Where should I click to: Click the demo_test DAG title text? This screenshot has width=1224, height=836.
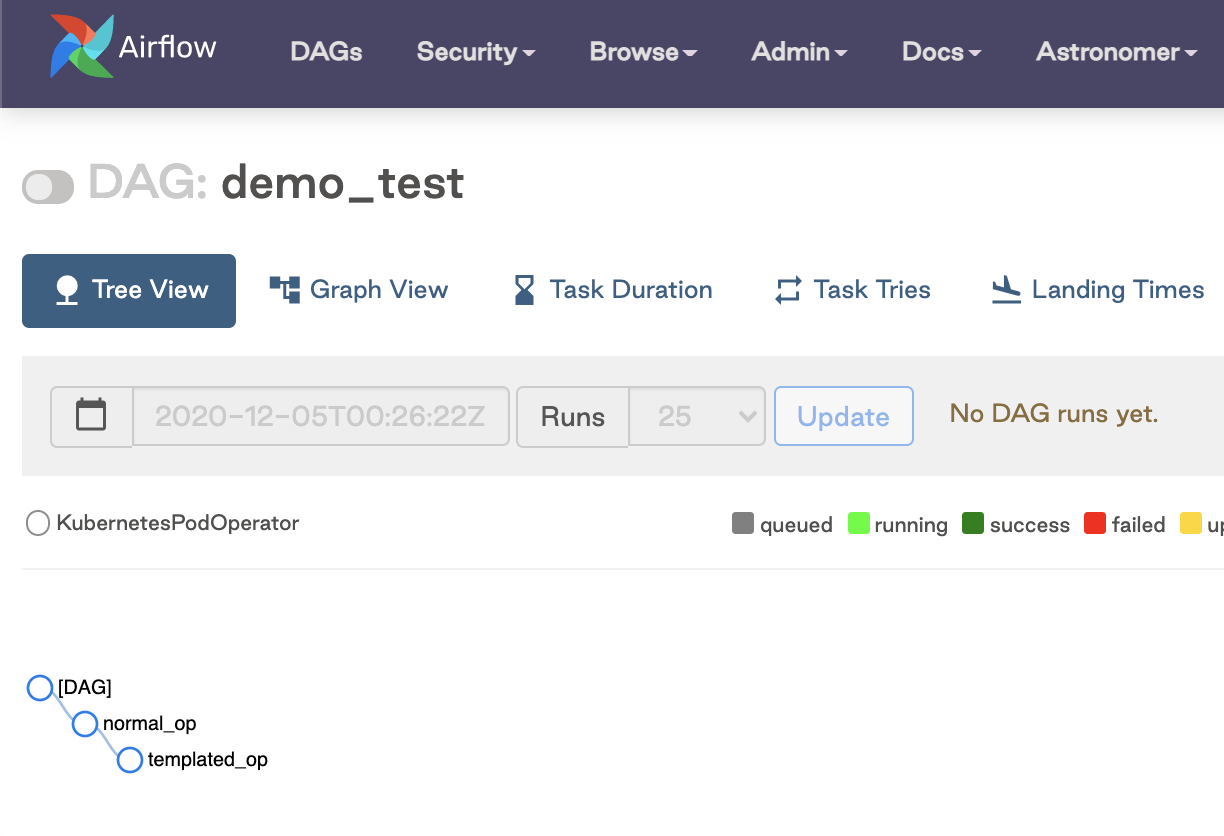tap(342, 184)
